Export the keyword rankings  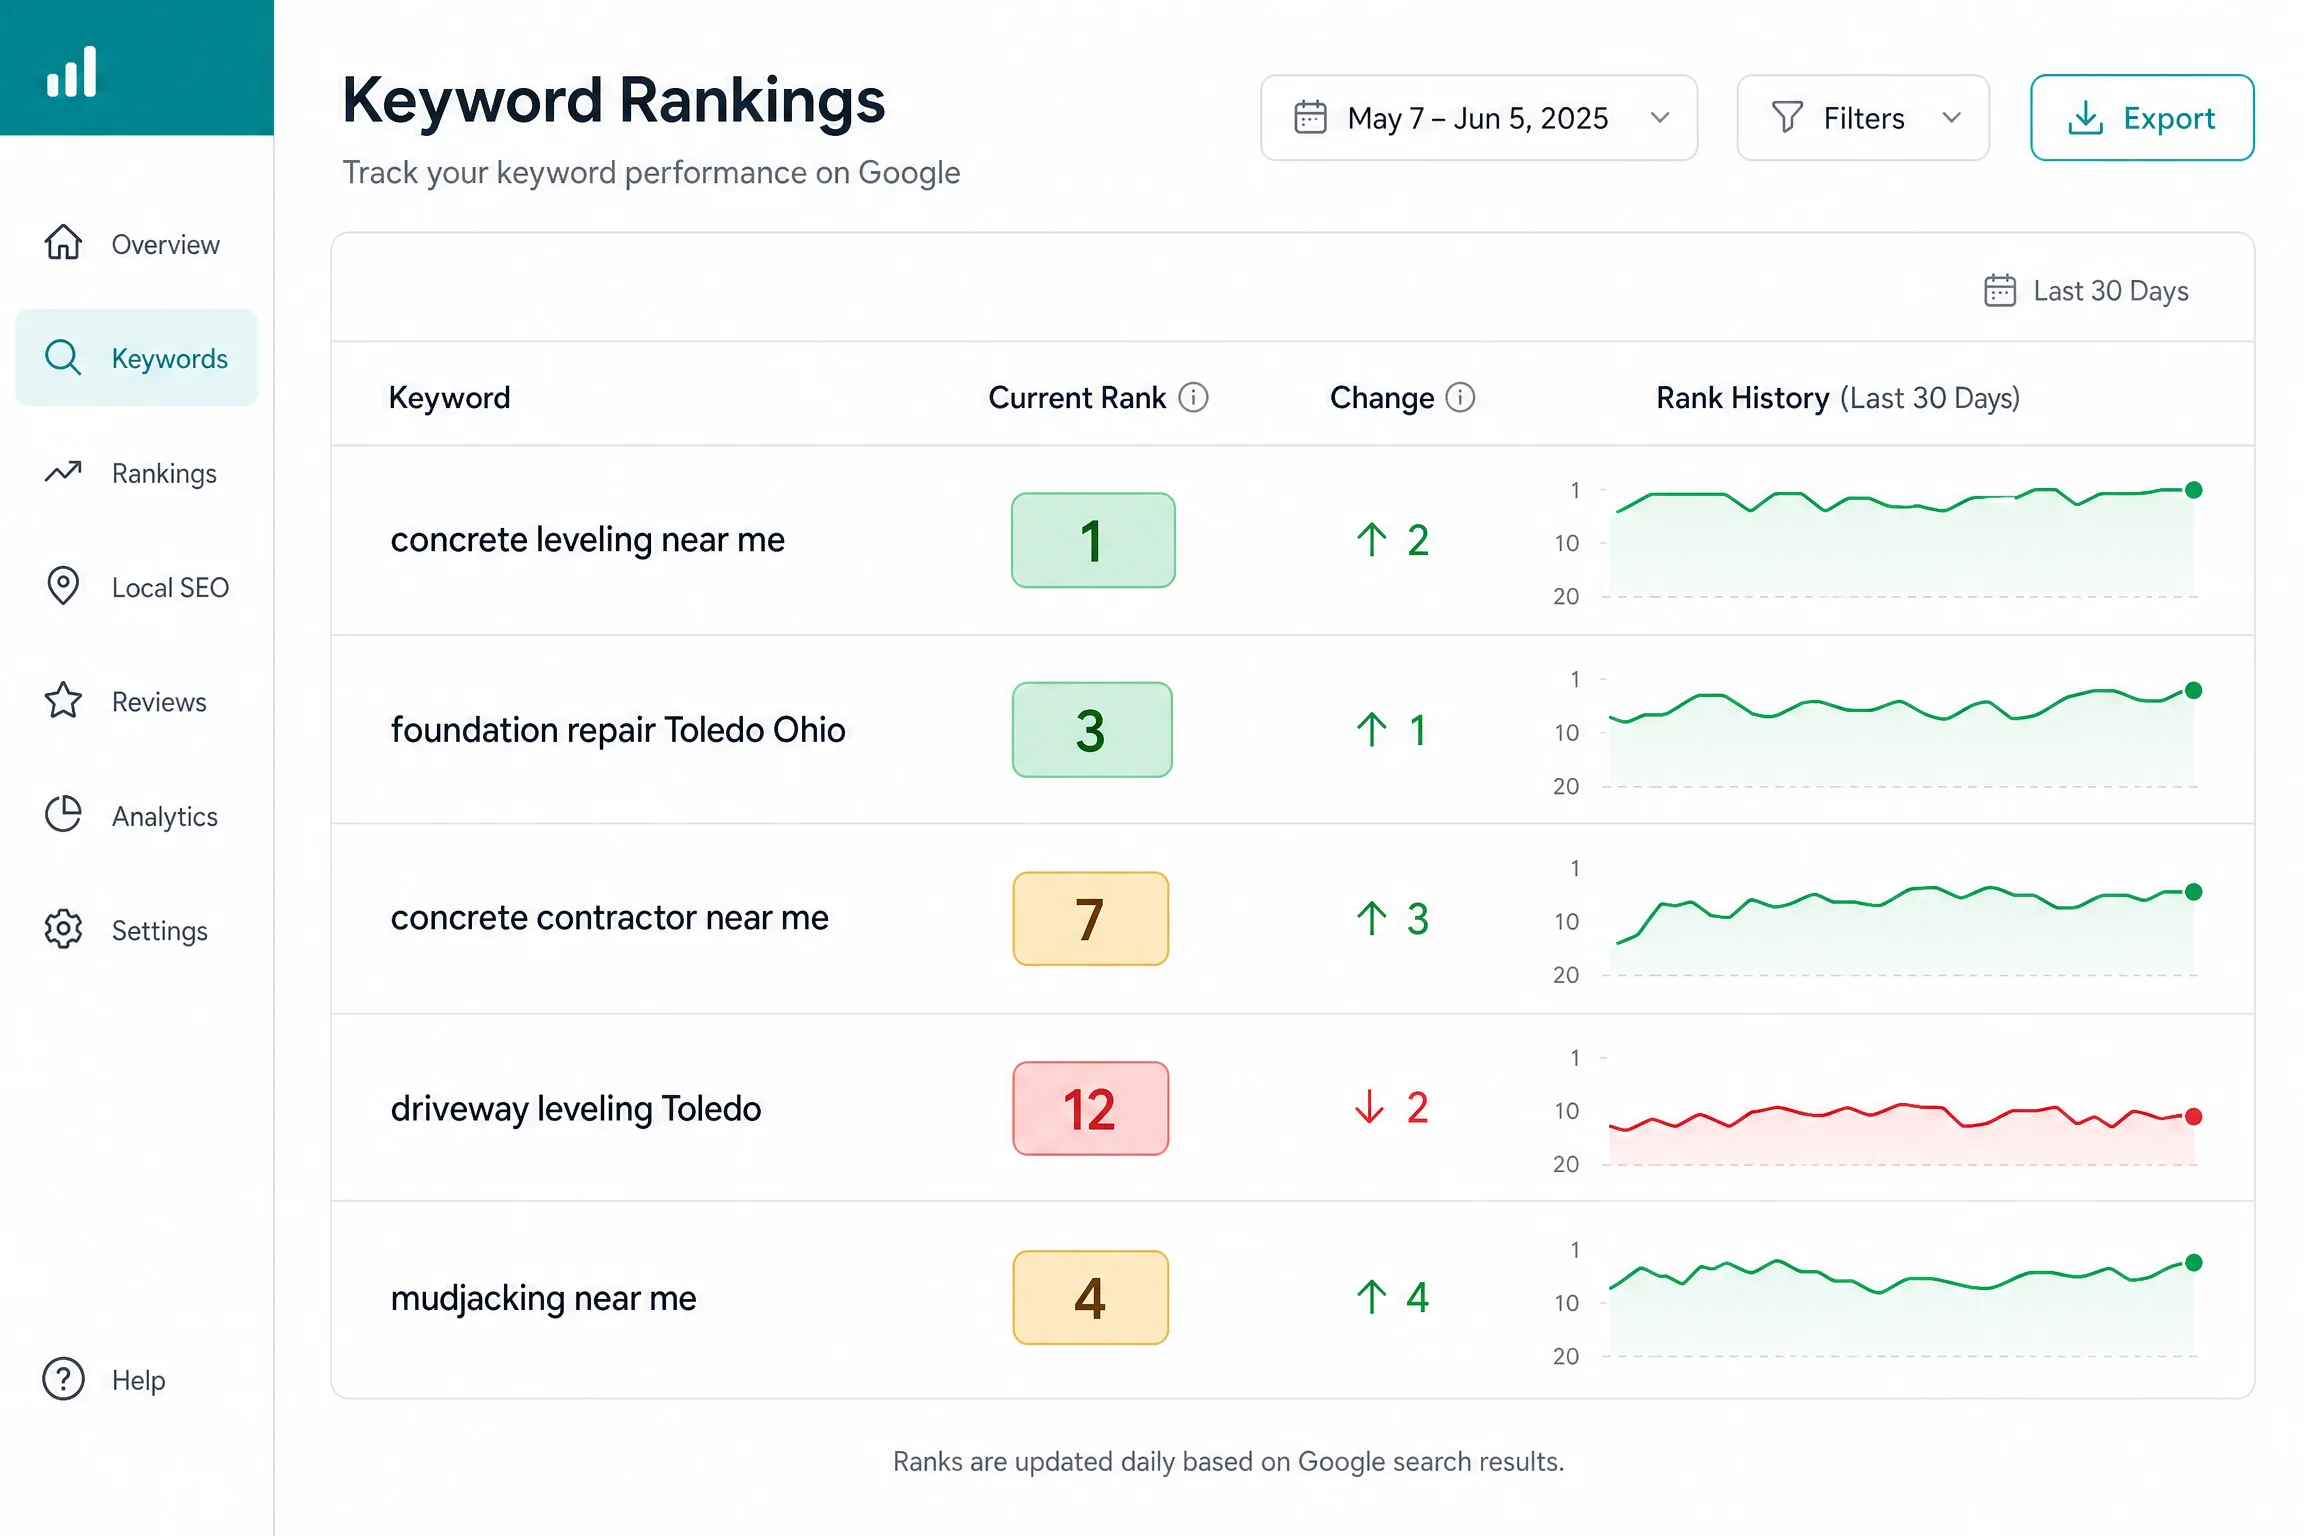[x=2142, y=118]
